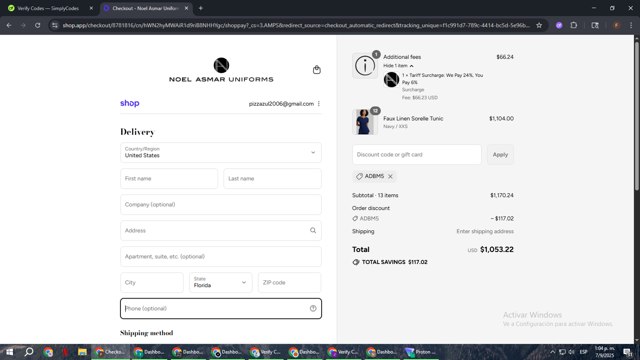The image size is (640, 360).
Task: Open the Chrome three-dot menu
Action: click(x=631, y=25)
